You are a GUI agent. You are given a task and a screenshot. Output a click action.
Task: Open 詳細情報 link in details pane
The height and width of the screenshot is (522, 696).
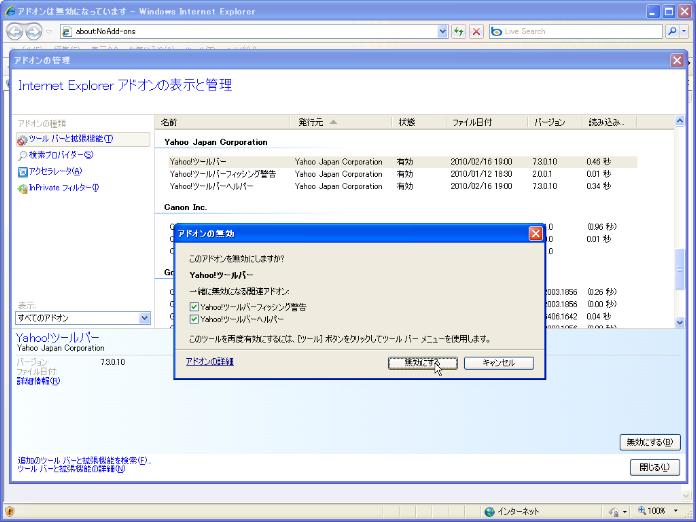click(38, 381)
